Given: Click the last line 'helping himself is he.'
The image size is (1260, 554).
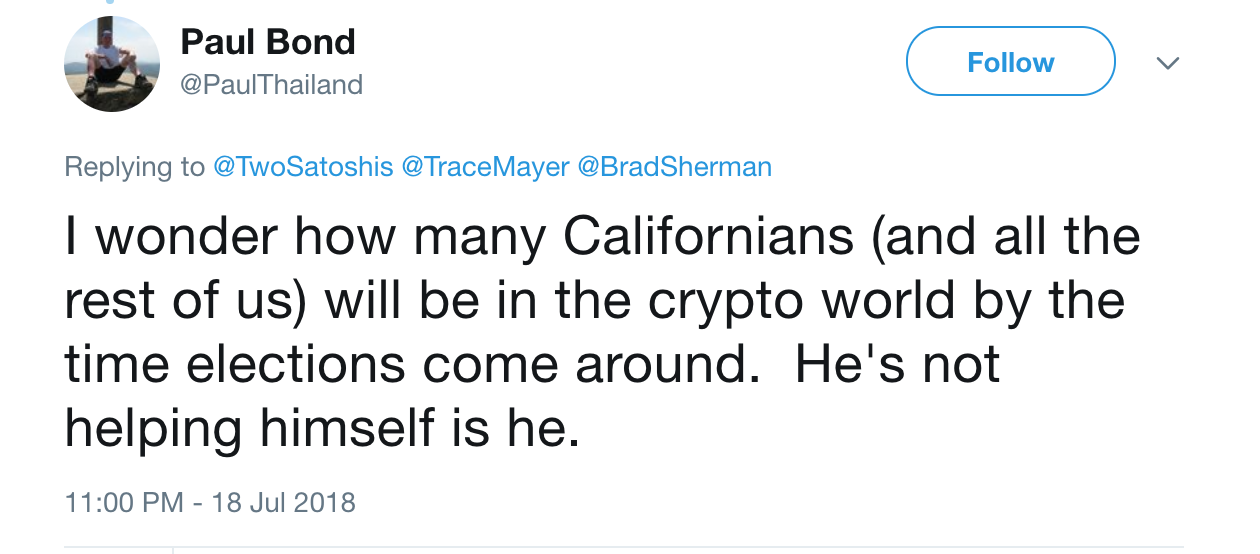Looking at the screenshot, I should pyautogui.click(x=322, y=427).
